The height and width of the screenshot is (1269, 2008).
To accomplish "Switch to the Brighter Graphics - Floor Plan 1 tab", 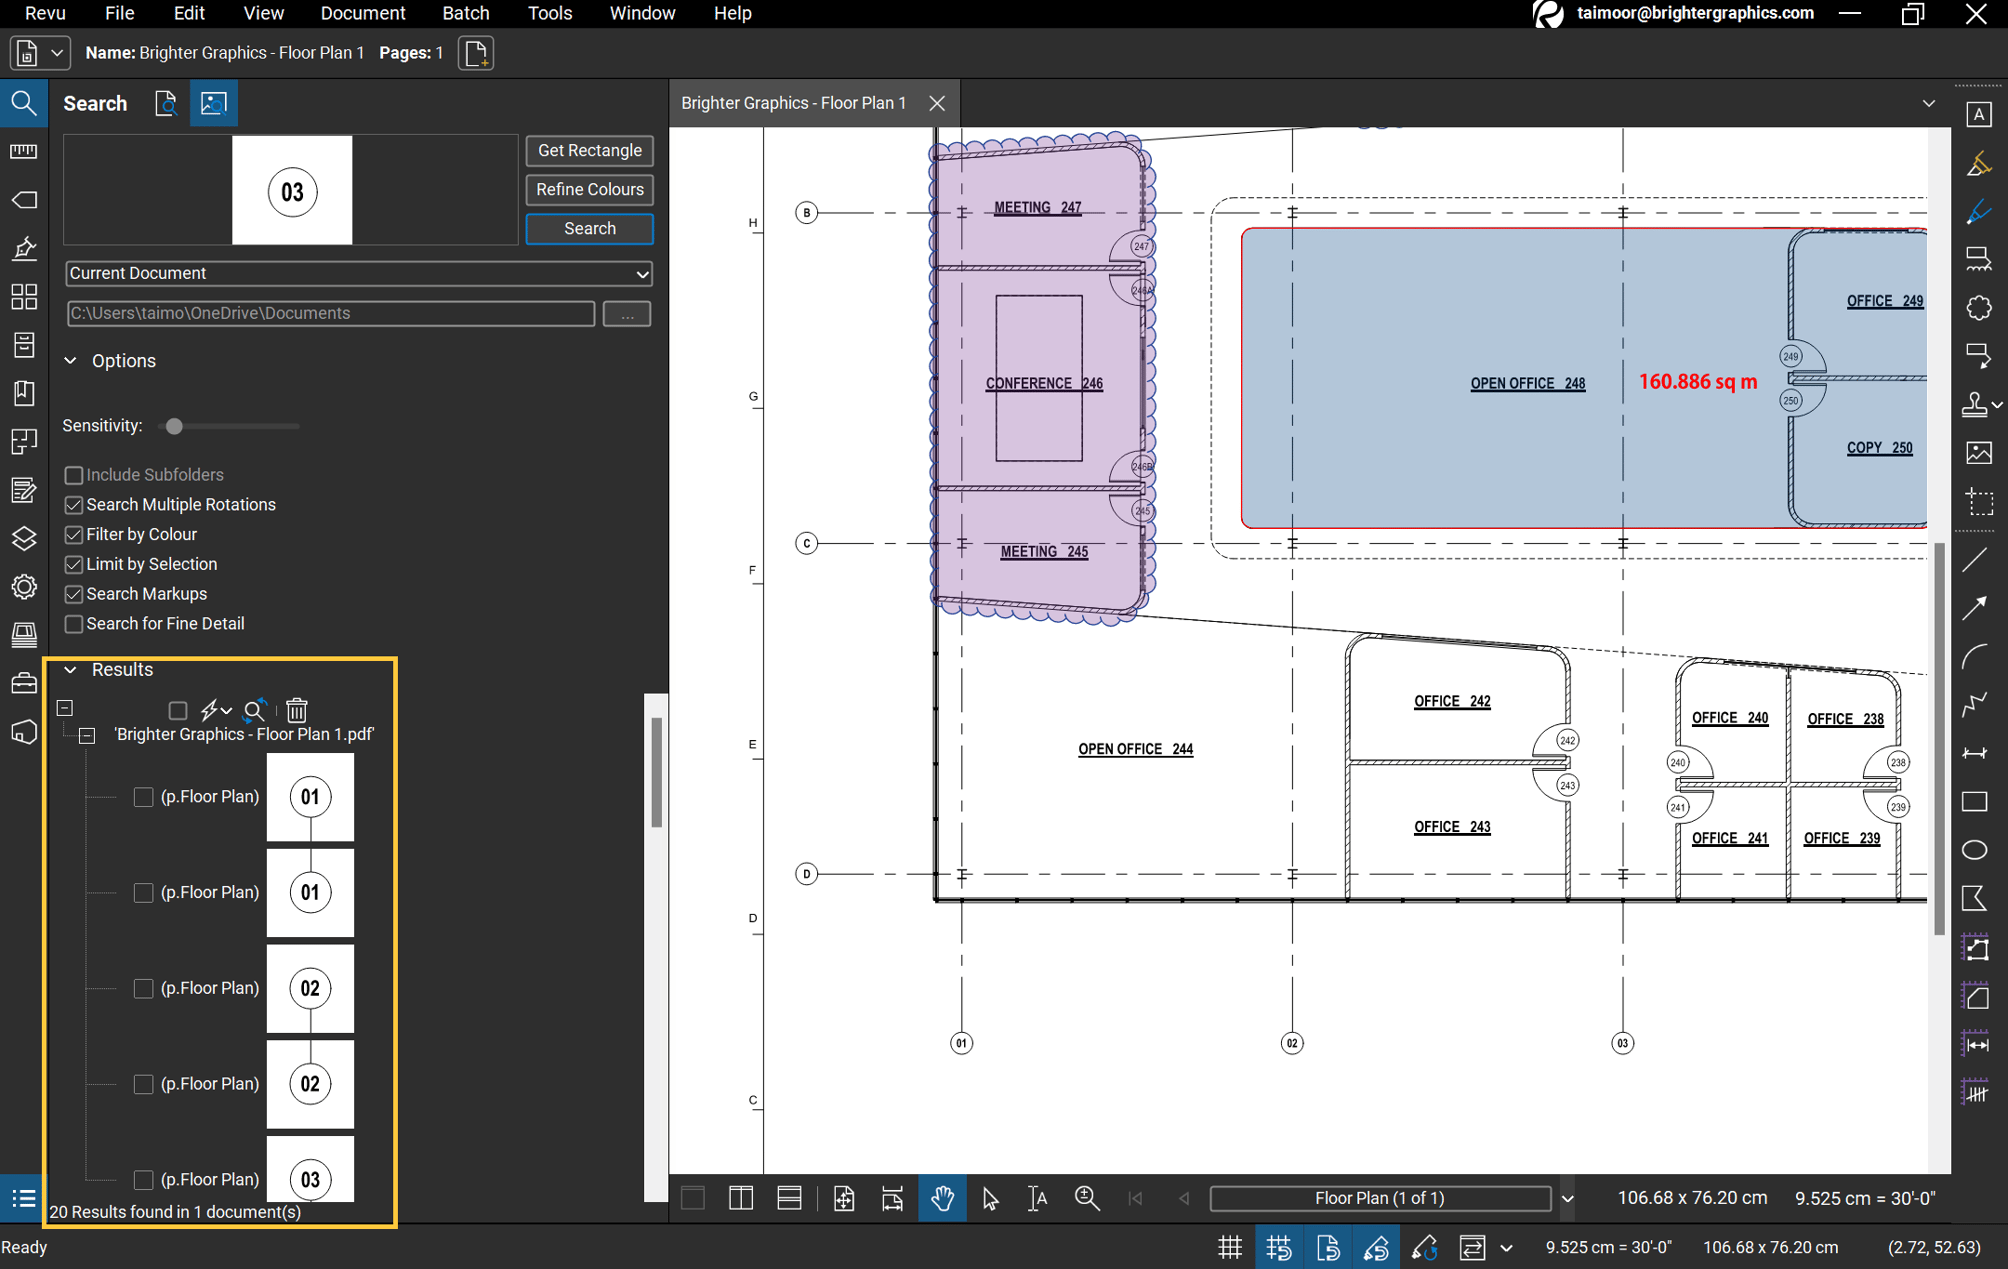I will tap(793, 102).
